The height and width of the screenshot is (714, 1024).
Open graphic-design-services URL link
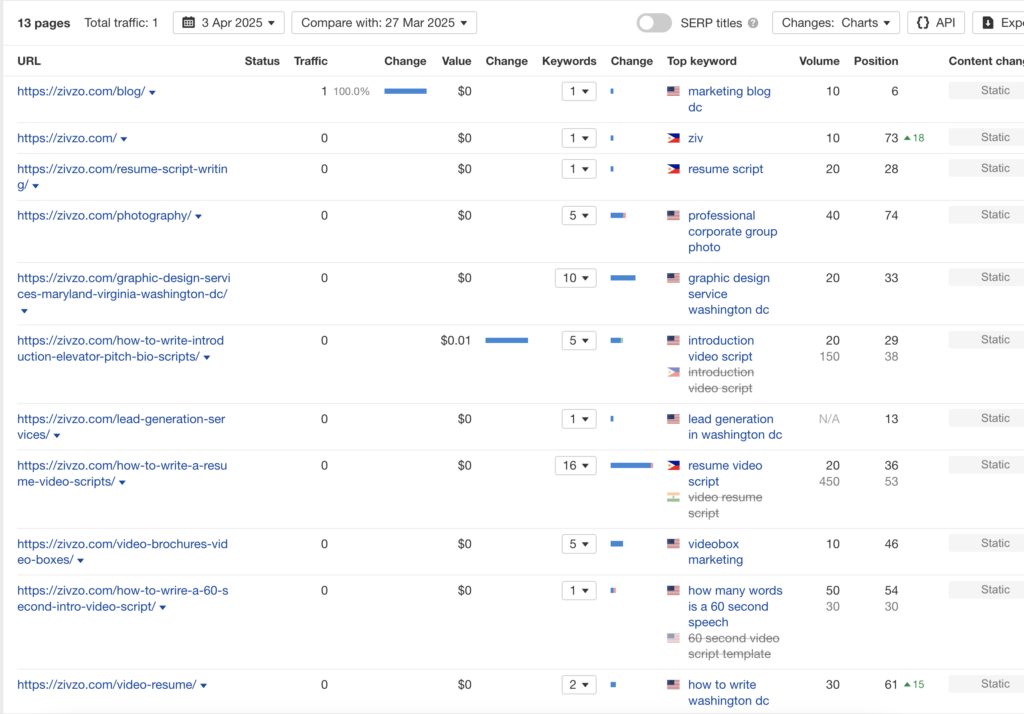123,286
